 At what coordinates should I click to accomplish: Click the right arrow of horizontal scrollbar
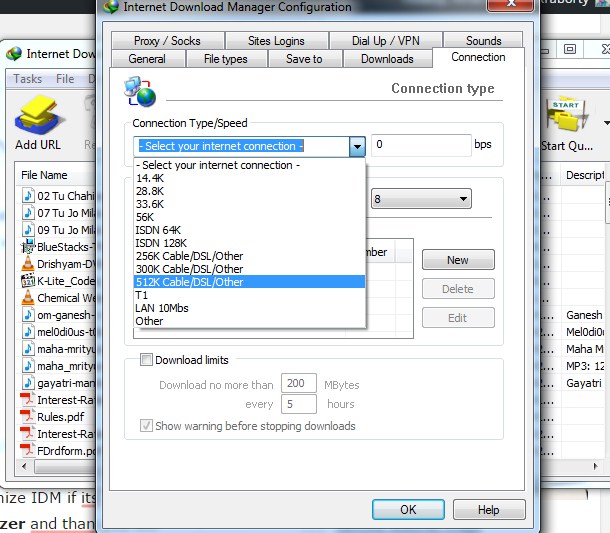595,466
